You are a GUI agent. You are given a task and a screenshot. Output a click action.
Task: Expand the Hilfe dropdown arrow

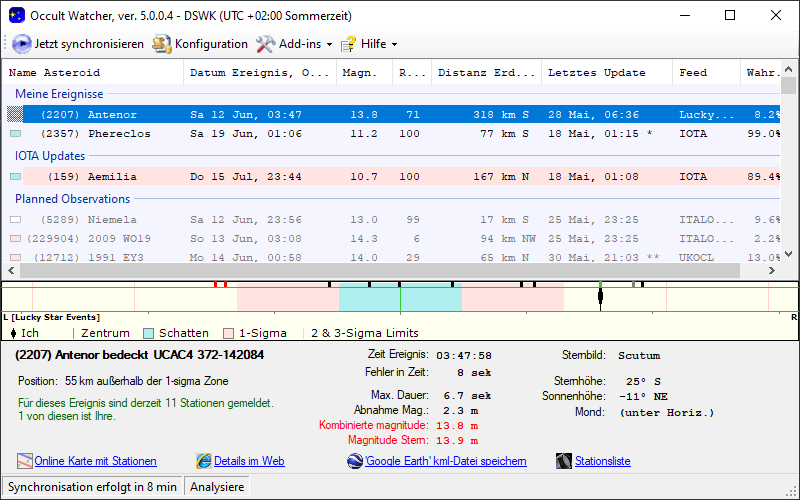[394, 45]
